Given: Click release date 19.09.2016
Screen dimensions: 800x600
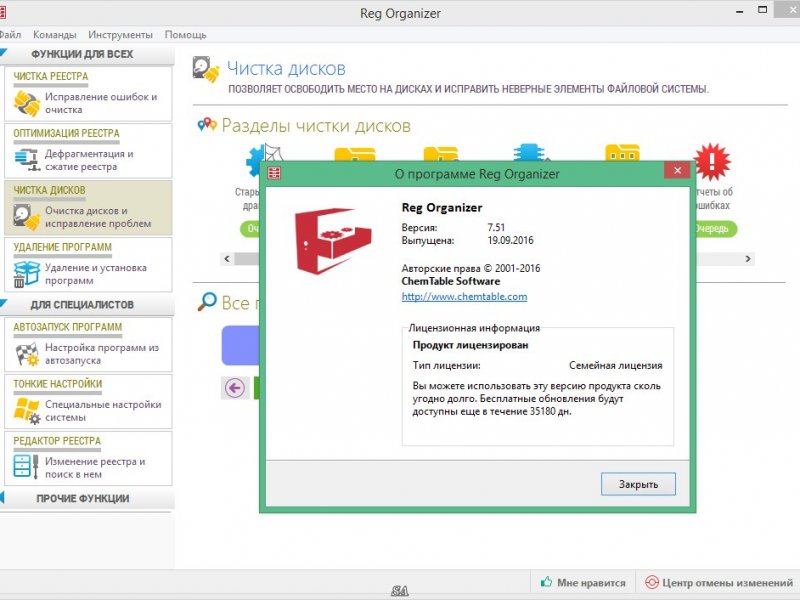Looking at the screenshot, I should [x=510, y=240].
